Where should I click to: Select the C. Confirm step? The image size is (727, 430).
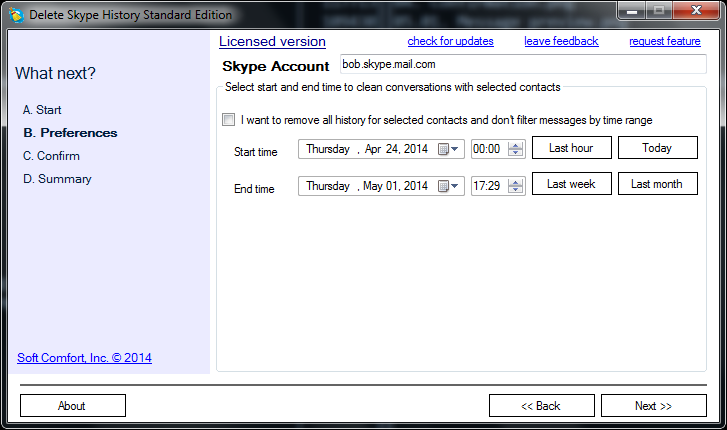click(51, 156)
